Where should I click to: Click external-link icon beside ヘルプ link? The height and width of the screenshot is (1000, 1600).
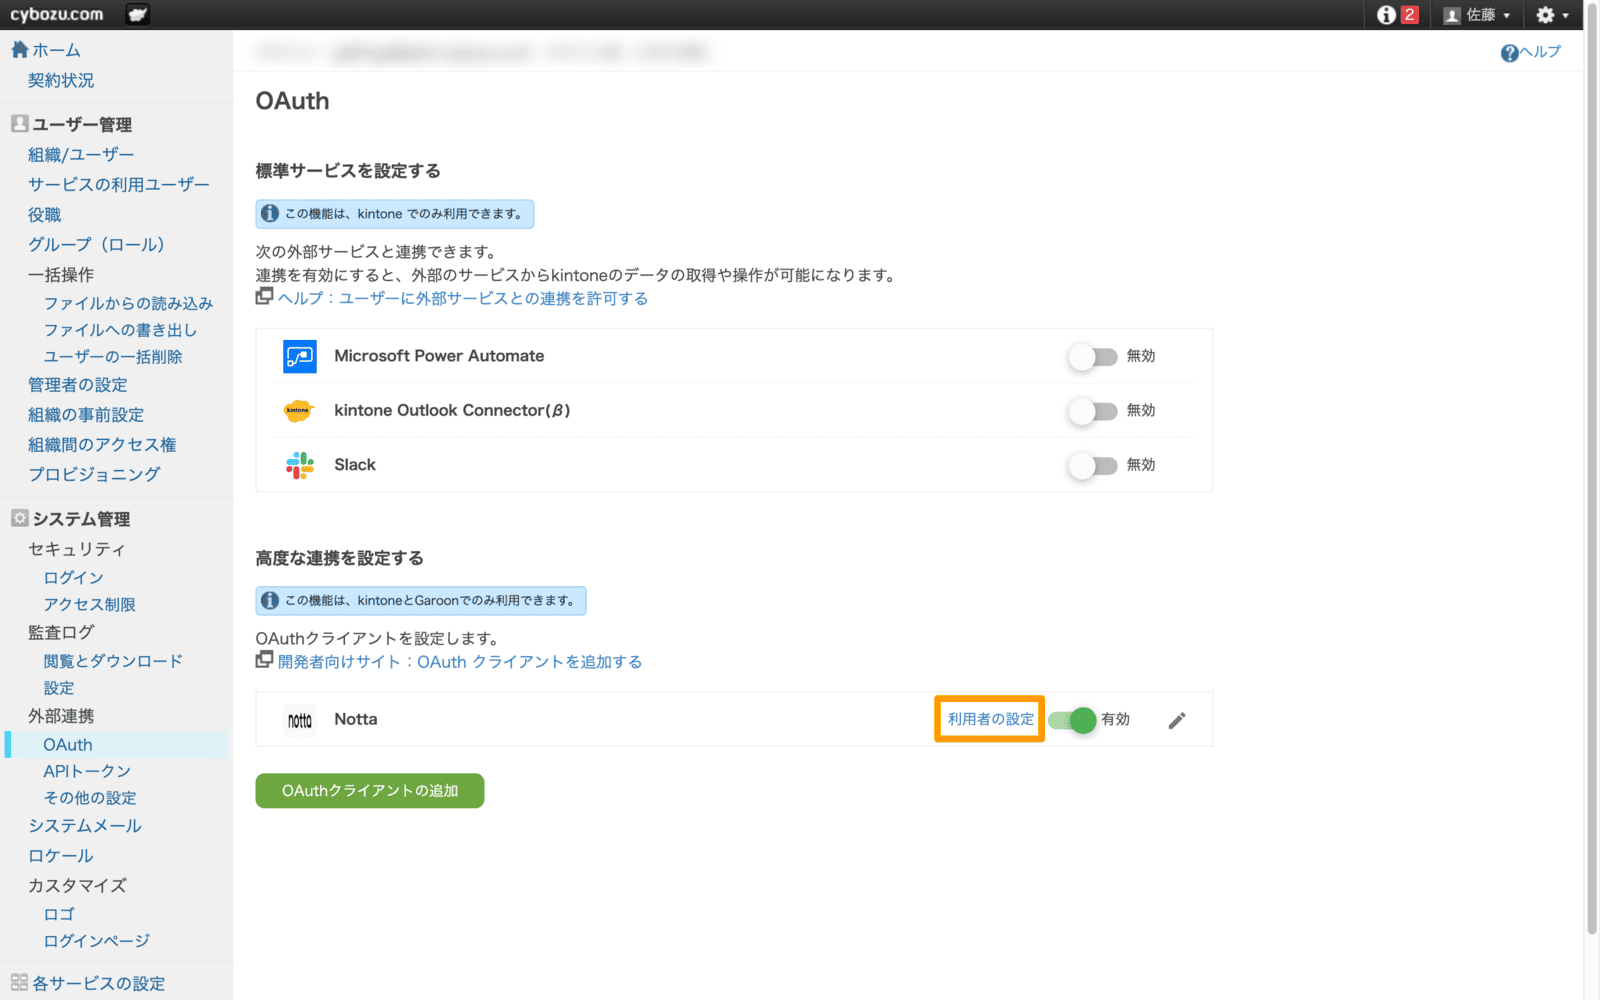coord(264,296)
